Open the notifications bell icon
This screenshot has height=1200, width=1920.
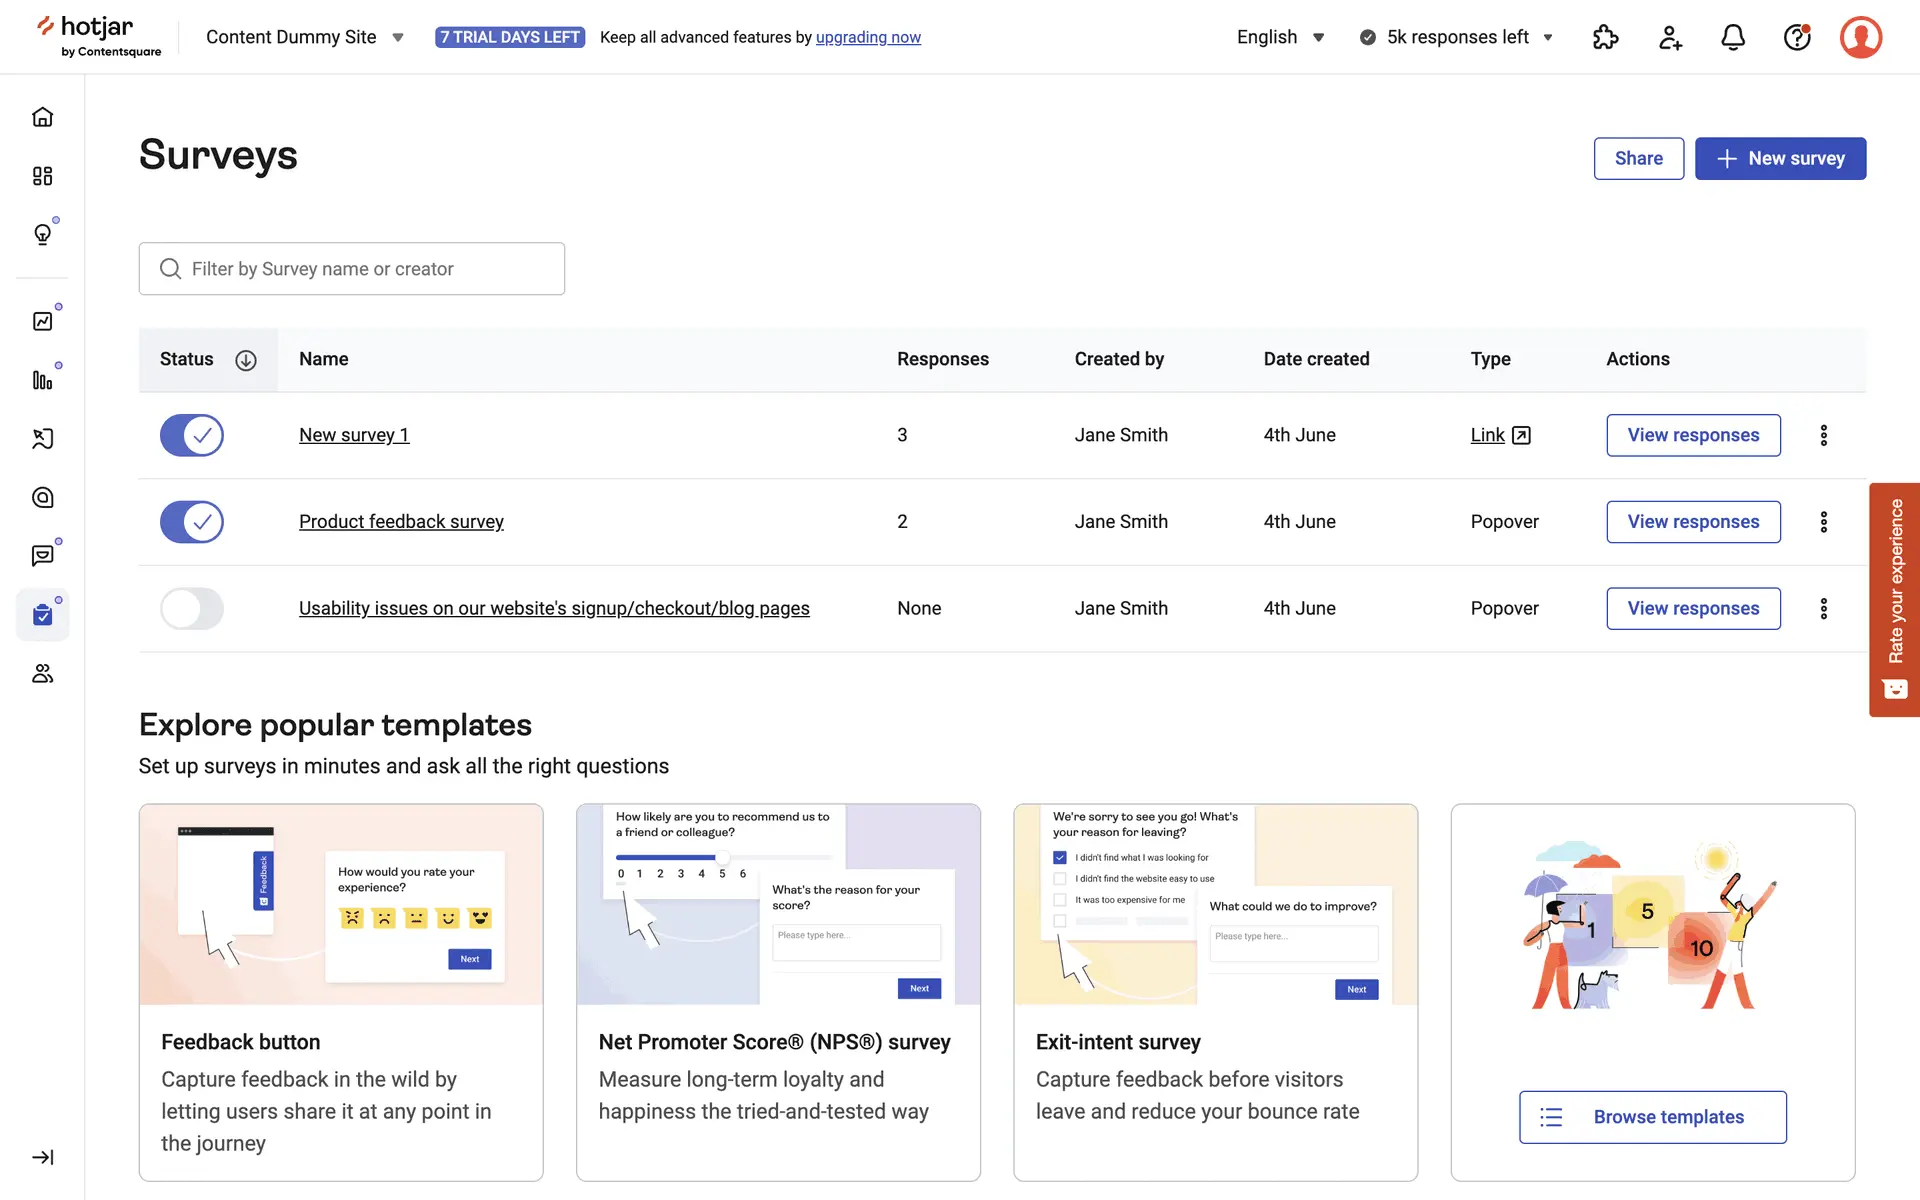[x=1733, y=38]
